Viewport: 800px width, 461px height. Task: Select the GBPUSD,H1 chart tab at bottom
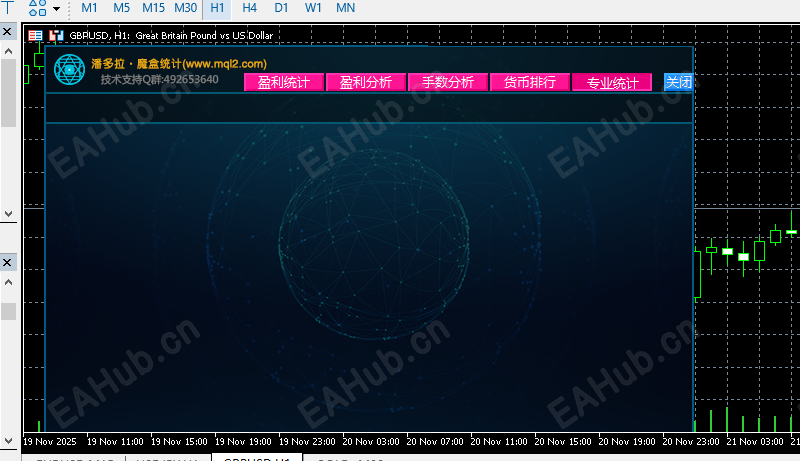click(257, 457)
